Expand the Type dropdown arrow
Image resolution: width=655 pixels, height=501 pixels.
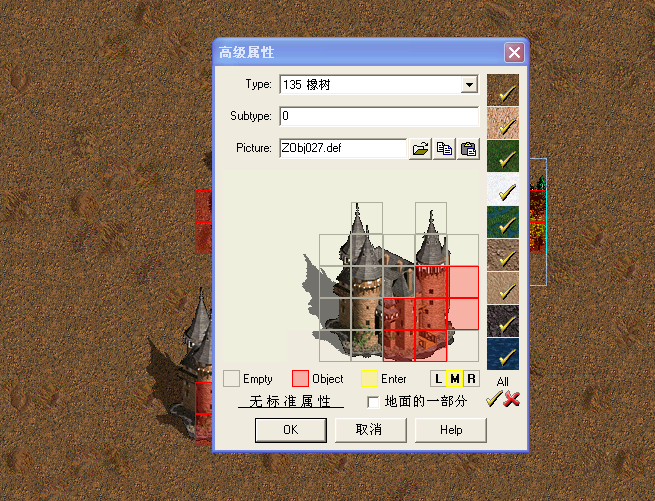pyautogui.click(x=470, y=85)
